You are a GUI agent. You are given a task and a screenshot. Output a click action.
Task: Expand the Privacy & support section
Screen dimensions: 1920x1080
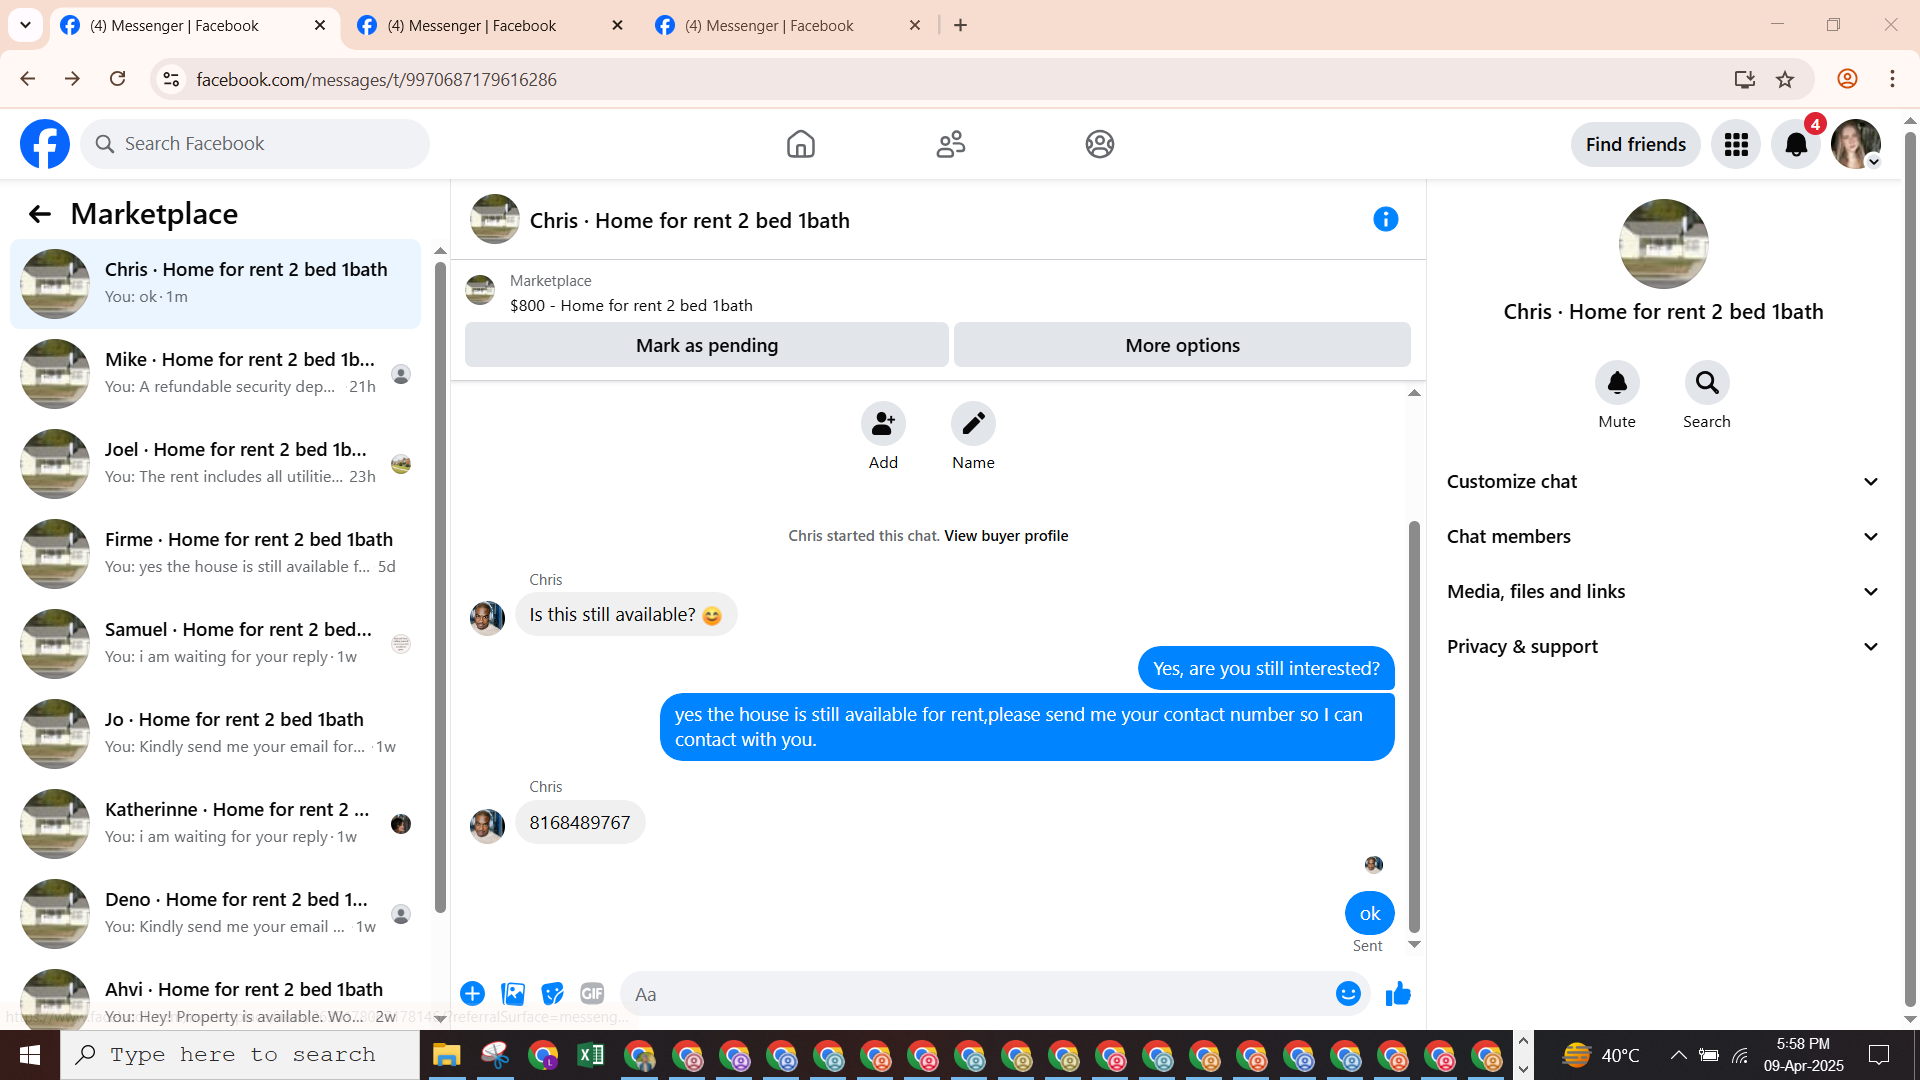(1664, 647)
